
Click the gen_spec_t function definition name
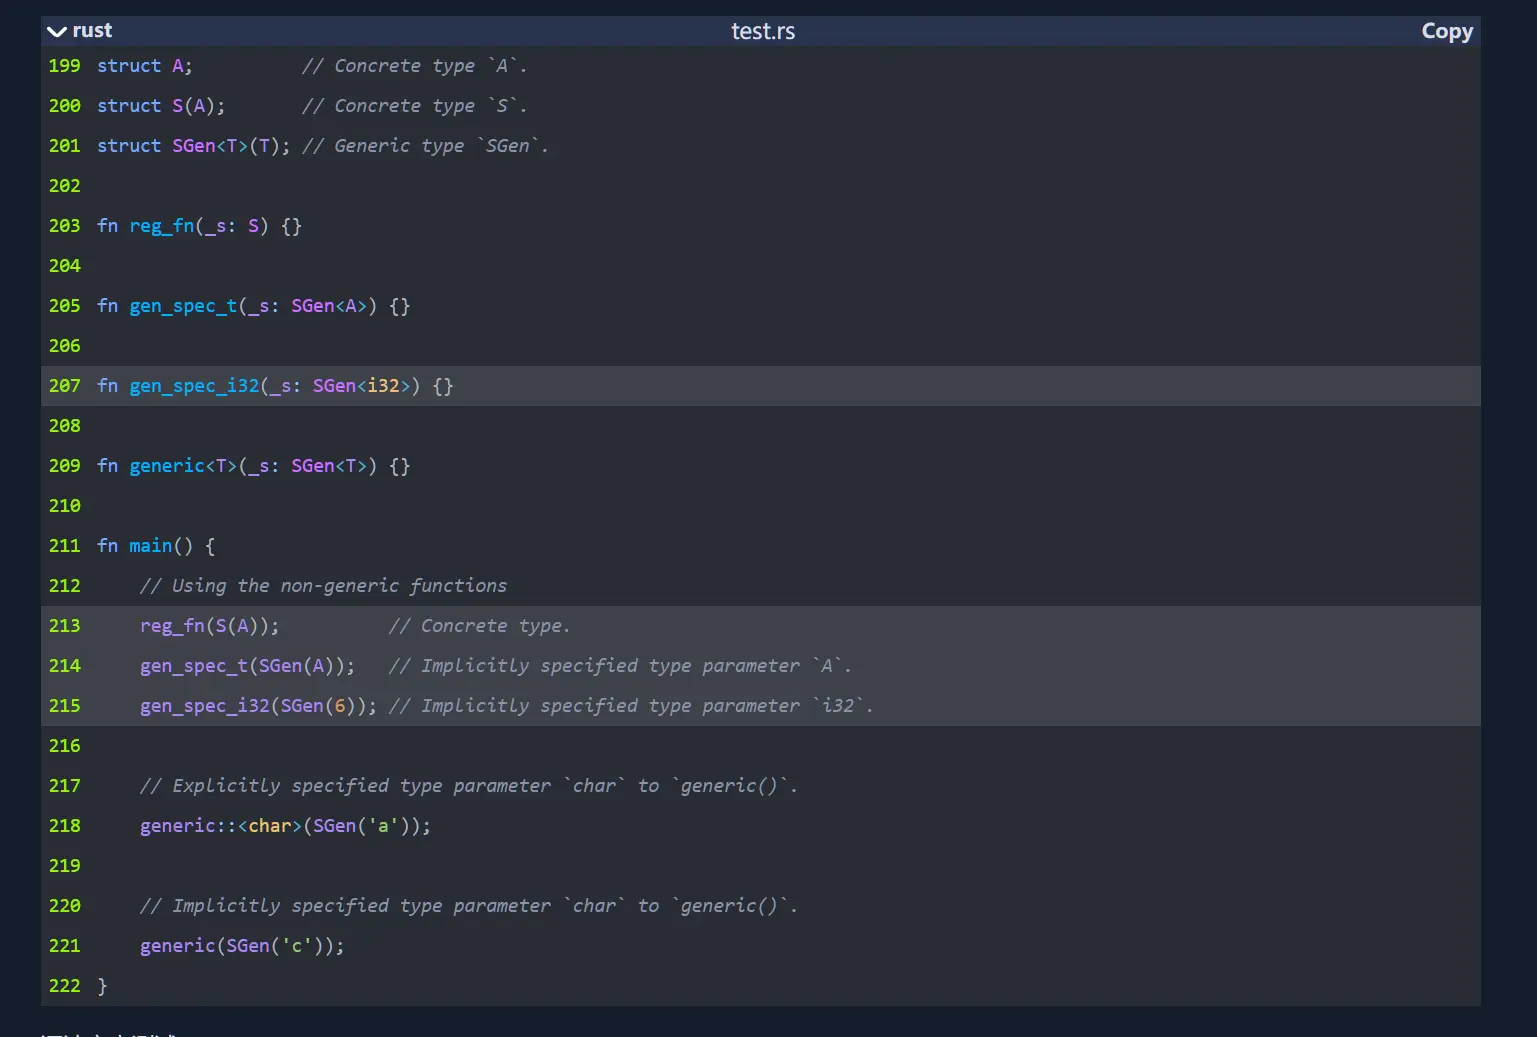tap(183, 306)
